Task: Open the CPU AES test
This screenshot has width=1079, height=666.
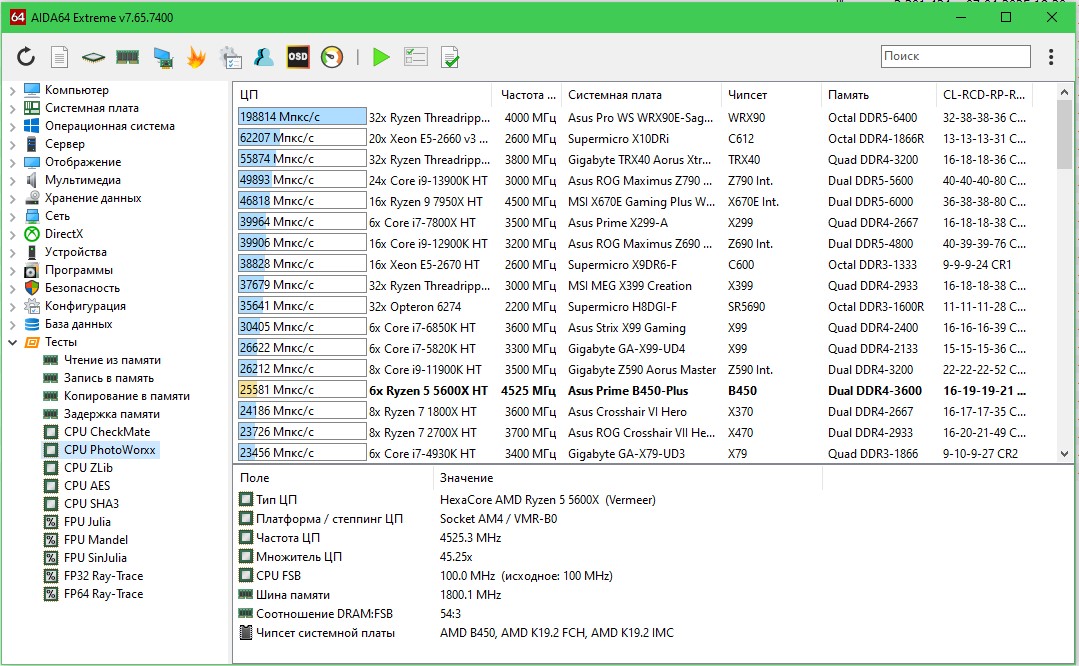Action: [87, 485]
